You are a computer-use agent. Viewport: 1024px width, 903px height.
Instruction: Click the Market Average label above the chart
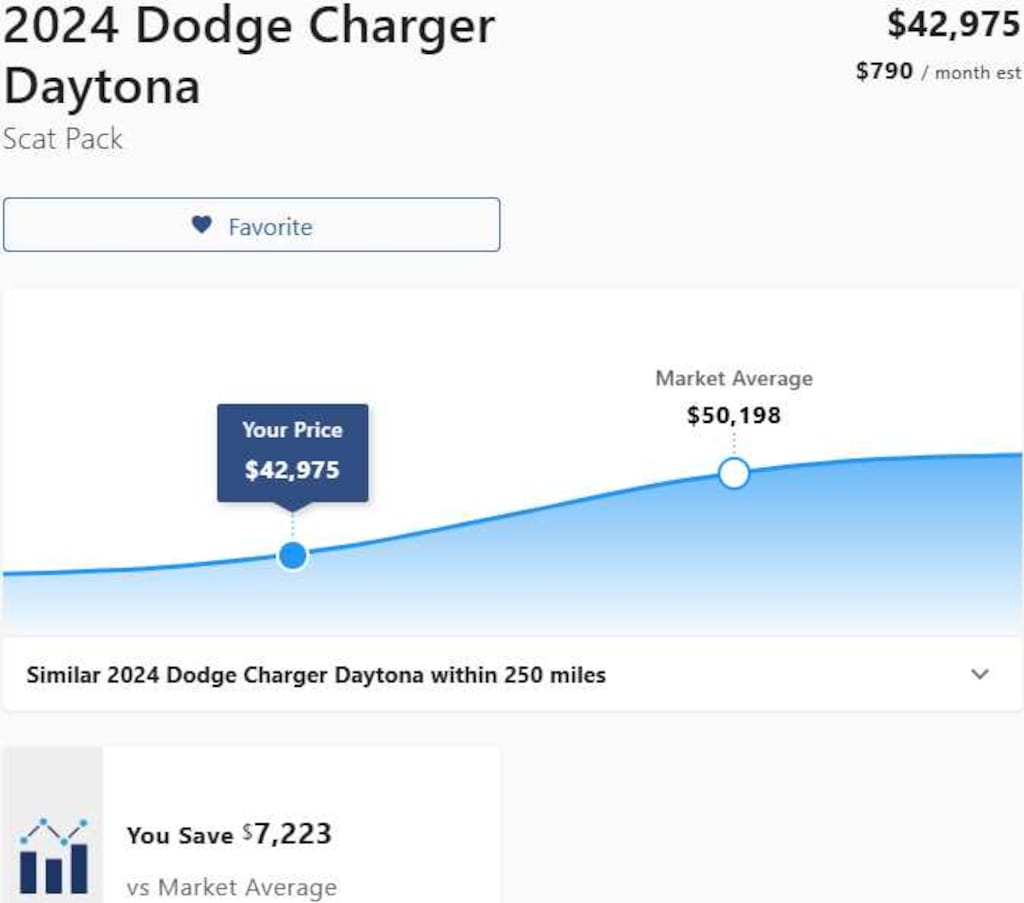(x=734, y=379)
